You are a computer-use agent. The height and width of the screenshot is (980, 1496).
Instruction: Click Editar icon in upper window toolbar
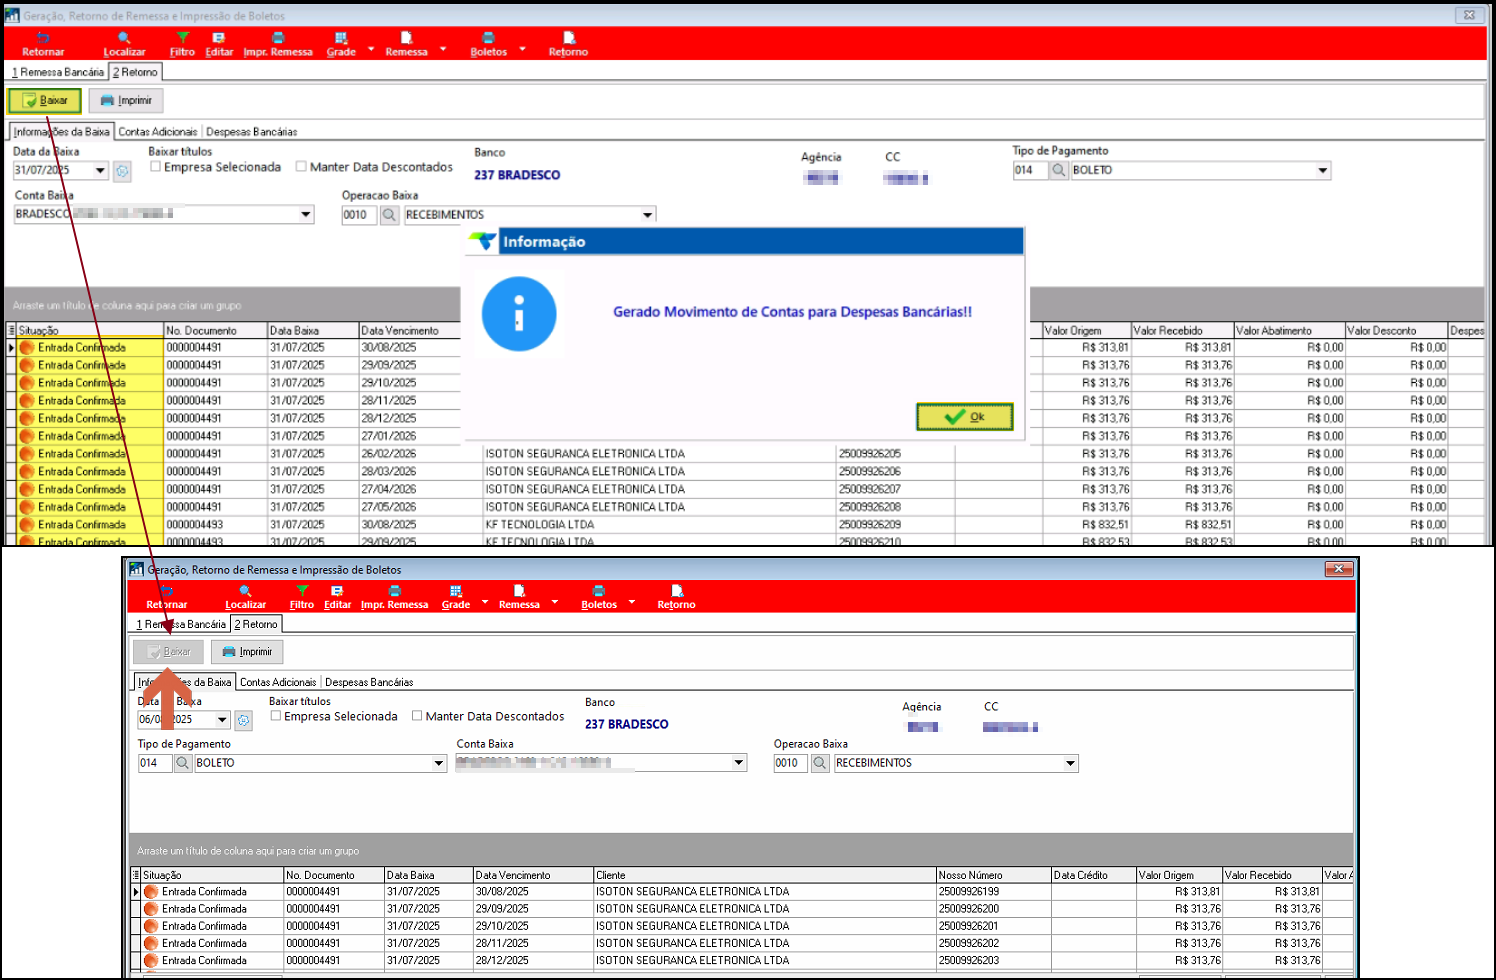[x=219, y=38]
